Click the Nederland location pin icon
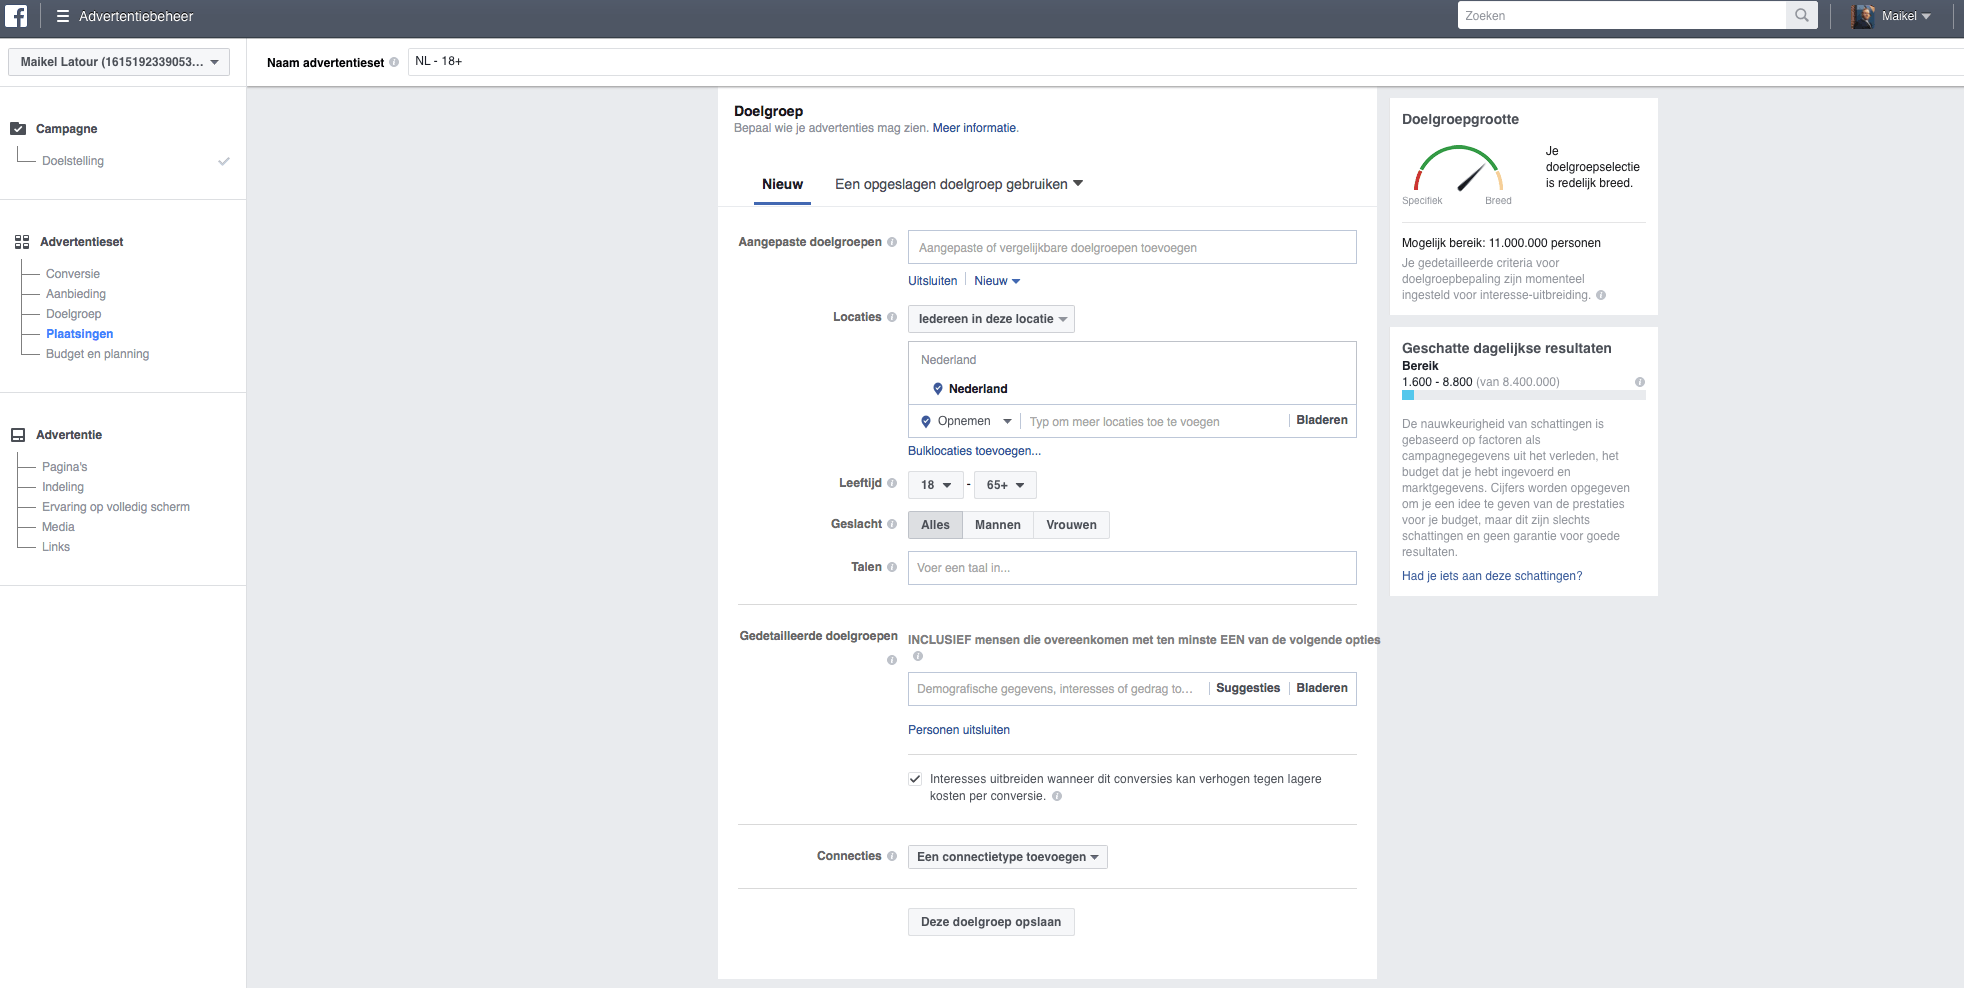1964x988 pixels. tap(938, 389)
